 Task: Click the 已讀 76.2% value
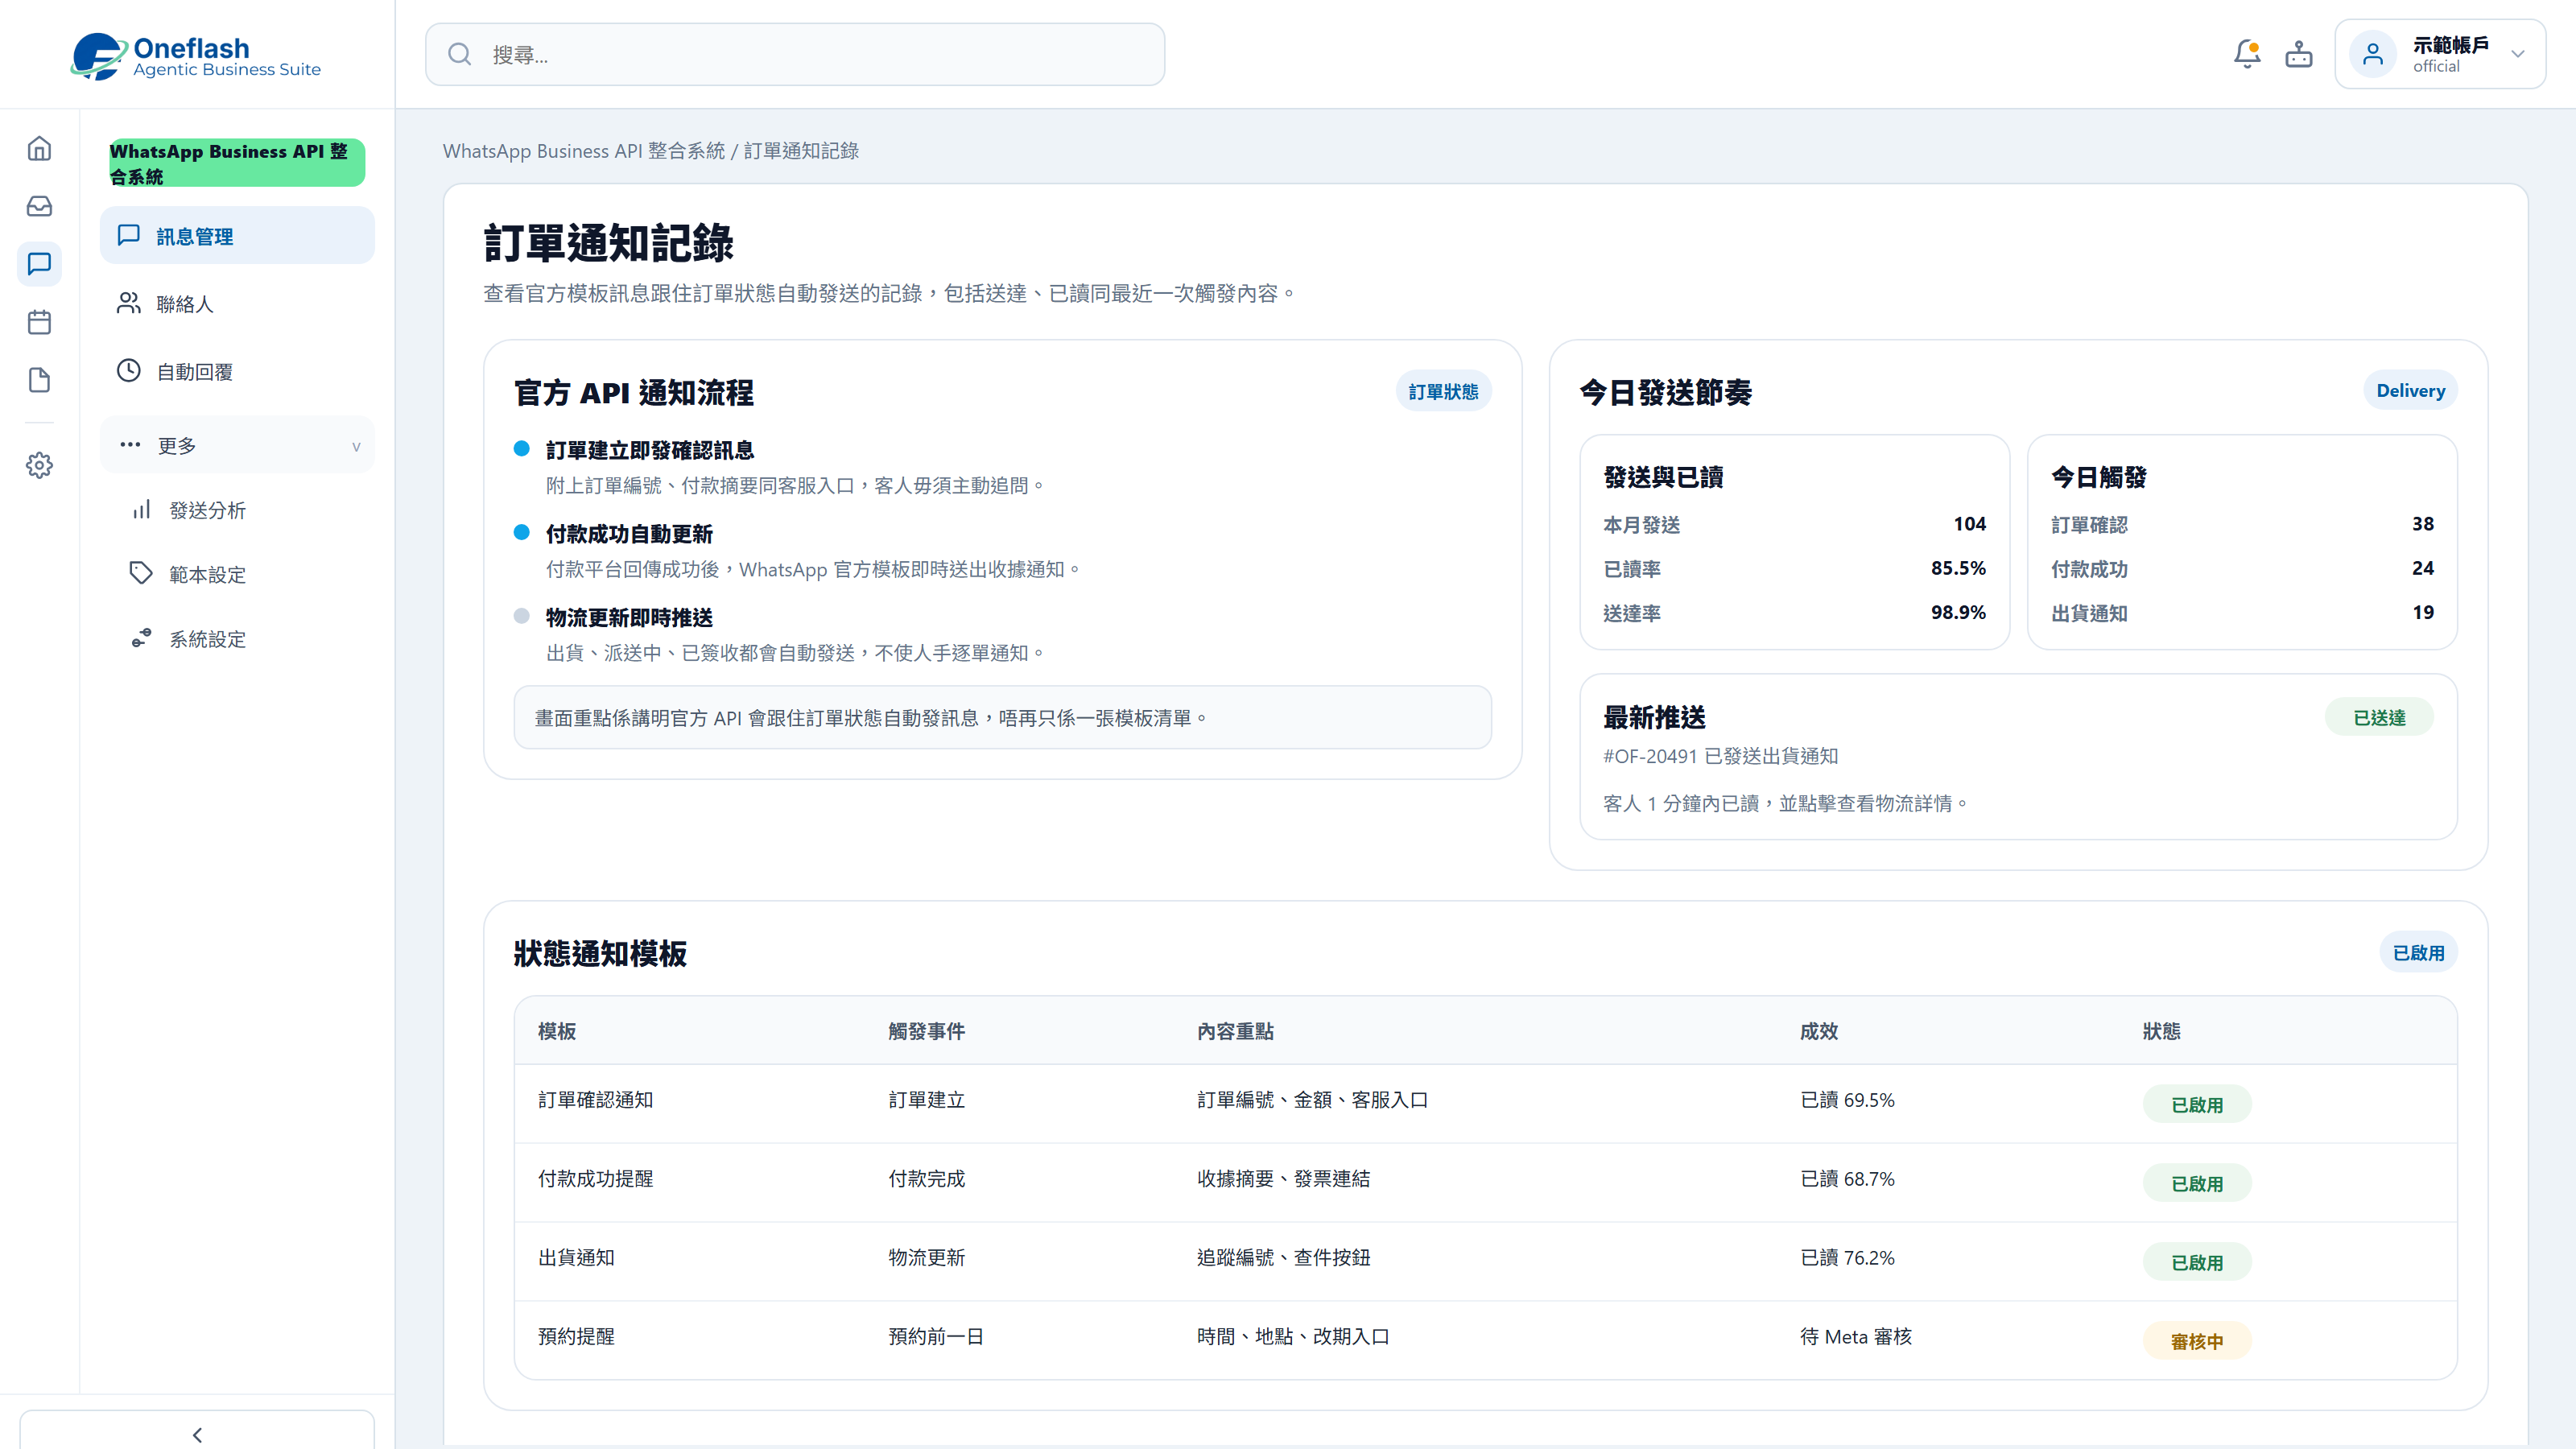click(x=1847, y=1257)
